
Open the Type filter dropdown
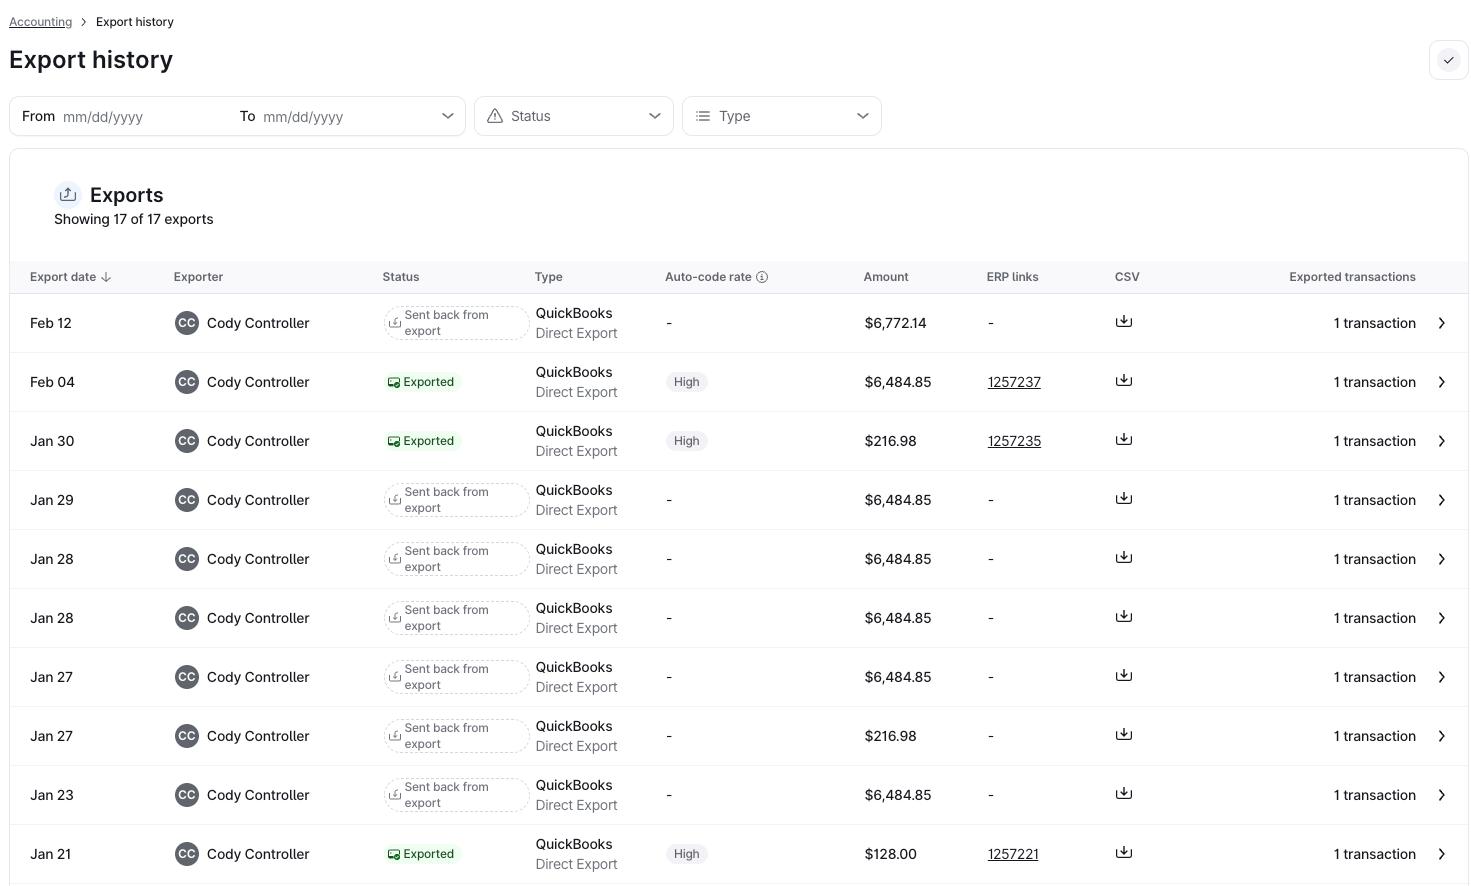(781, 116)
